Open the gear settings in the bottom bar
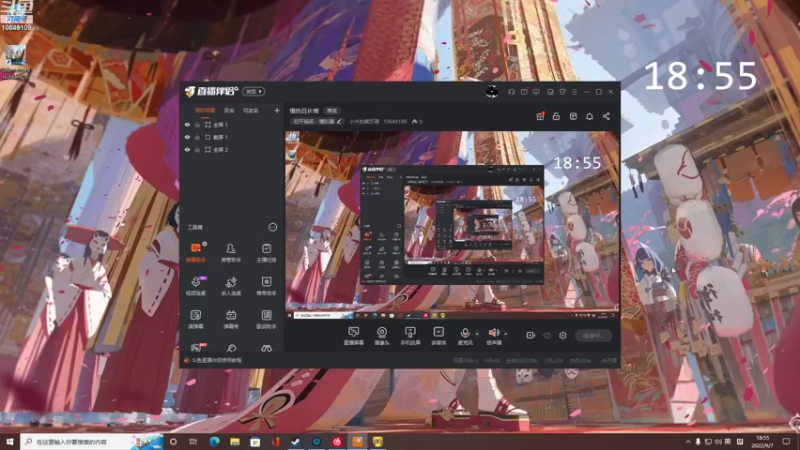The height and width of the screenshot is (450, 800). [563, 335]
